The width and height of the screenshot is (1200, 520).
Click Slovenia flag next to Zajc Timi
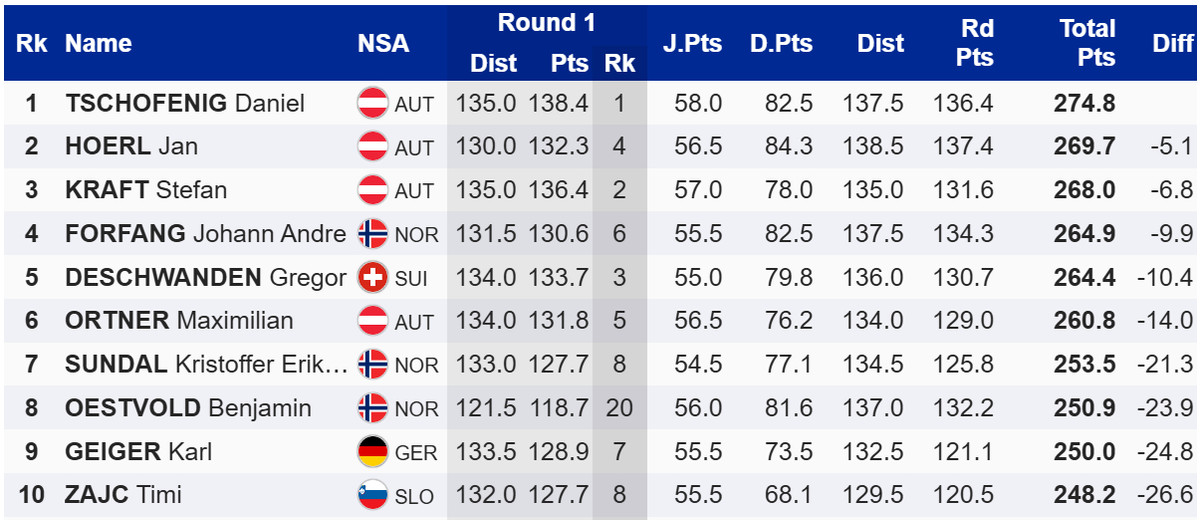click(x=373, y=495)
